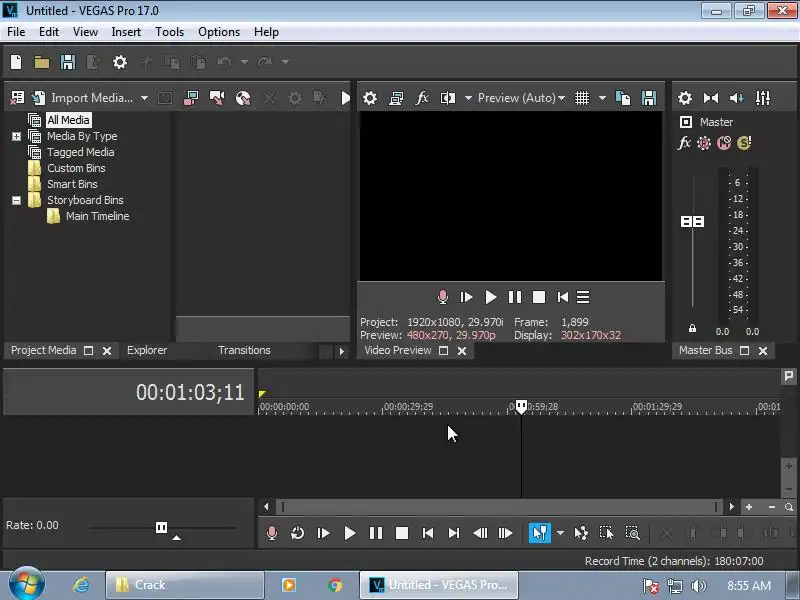Toggle Master automation settings icon
Image resolution: width=800 pixels, height=600 pixels.
coord(704,143)
